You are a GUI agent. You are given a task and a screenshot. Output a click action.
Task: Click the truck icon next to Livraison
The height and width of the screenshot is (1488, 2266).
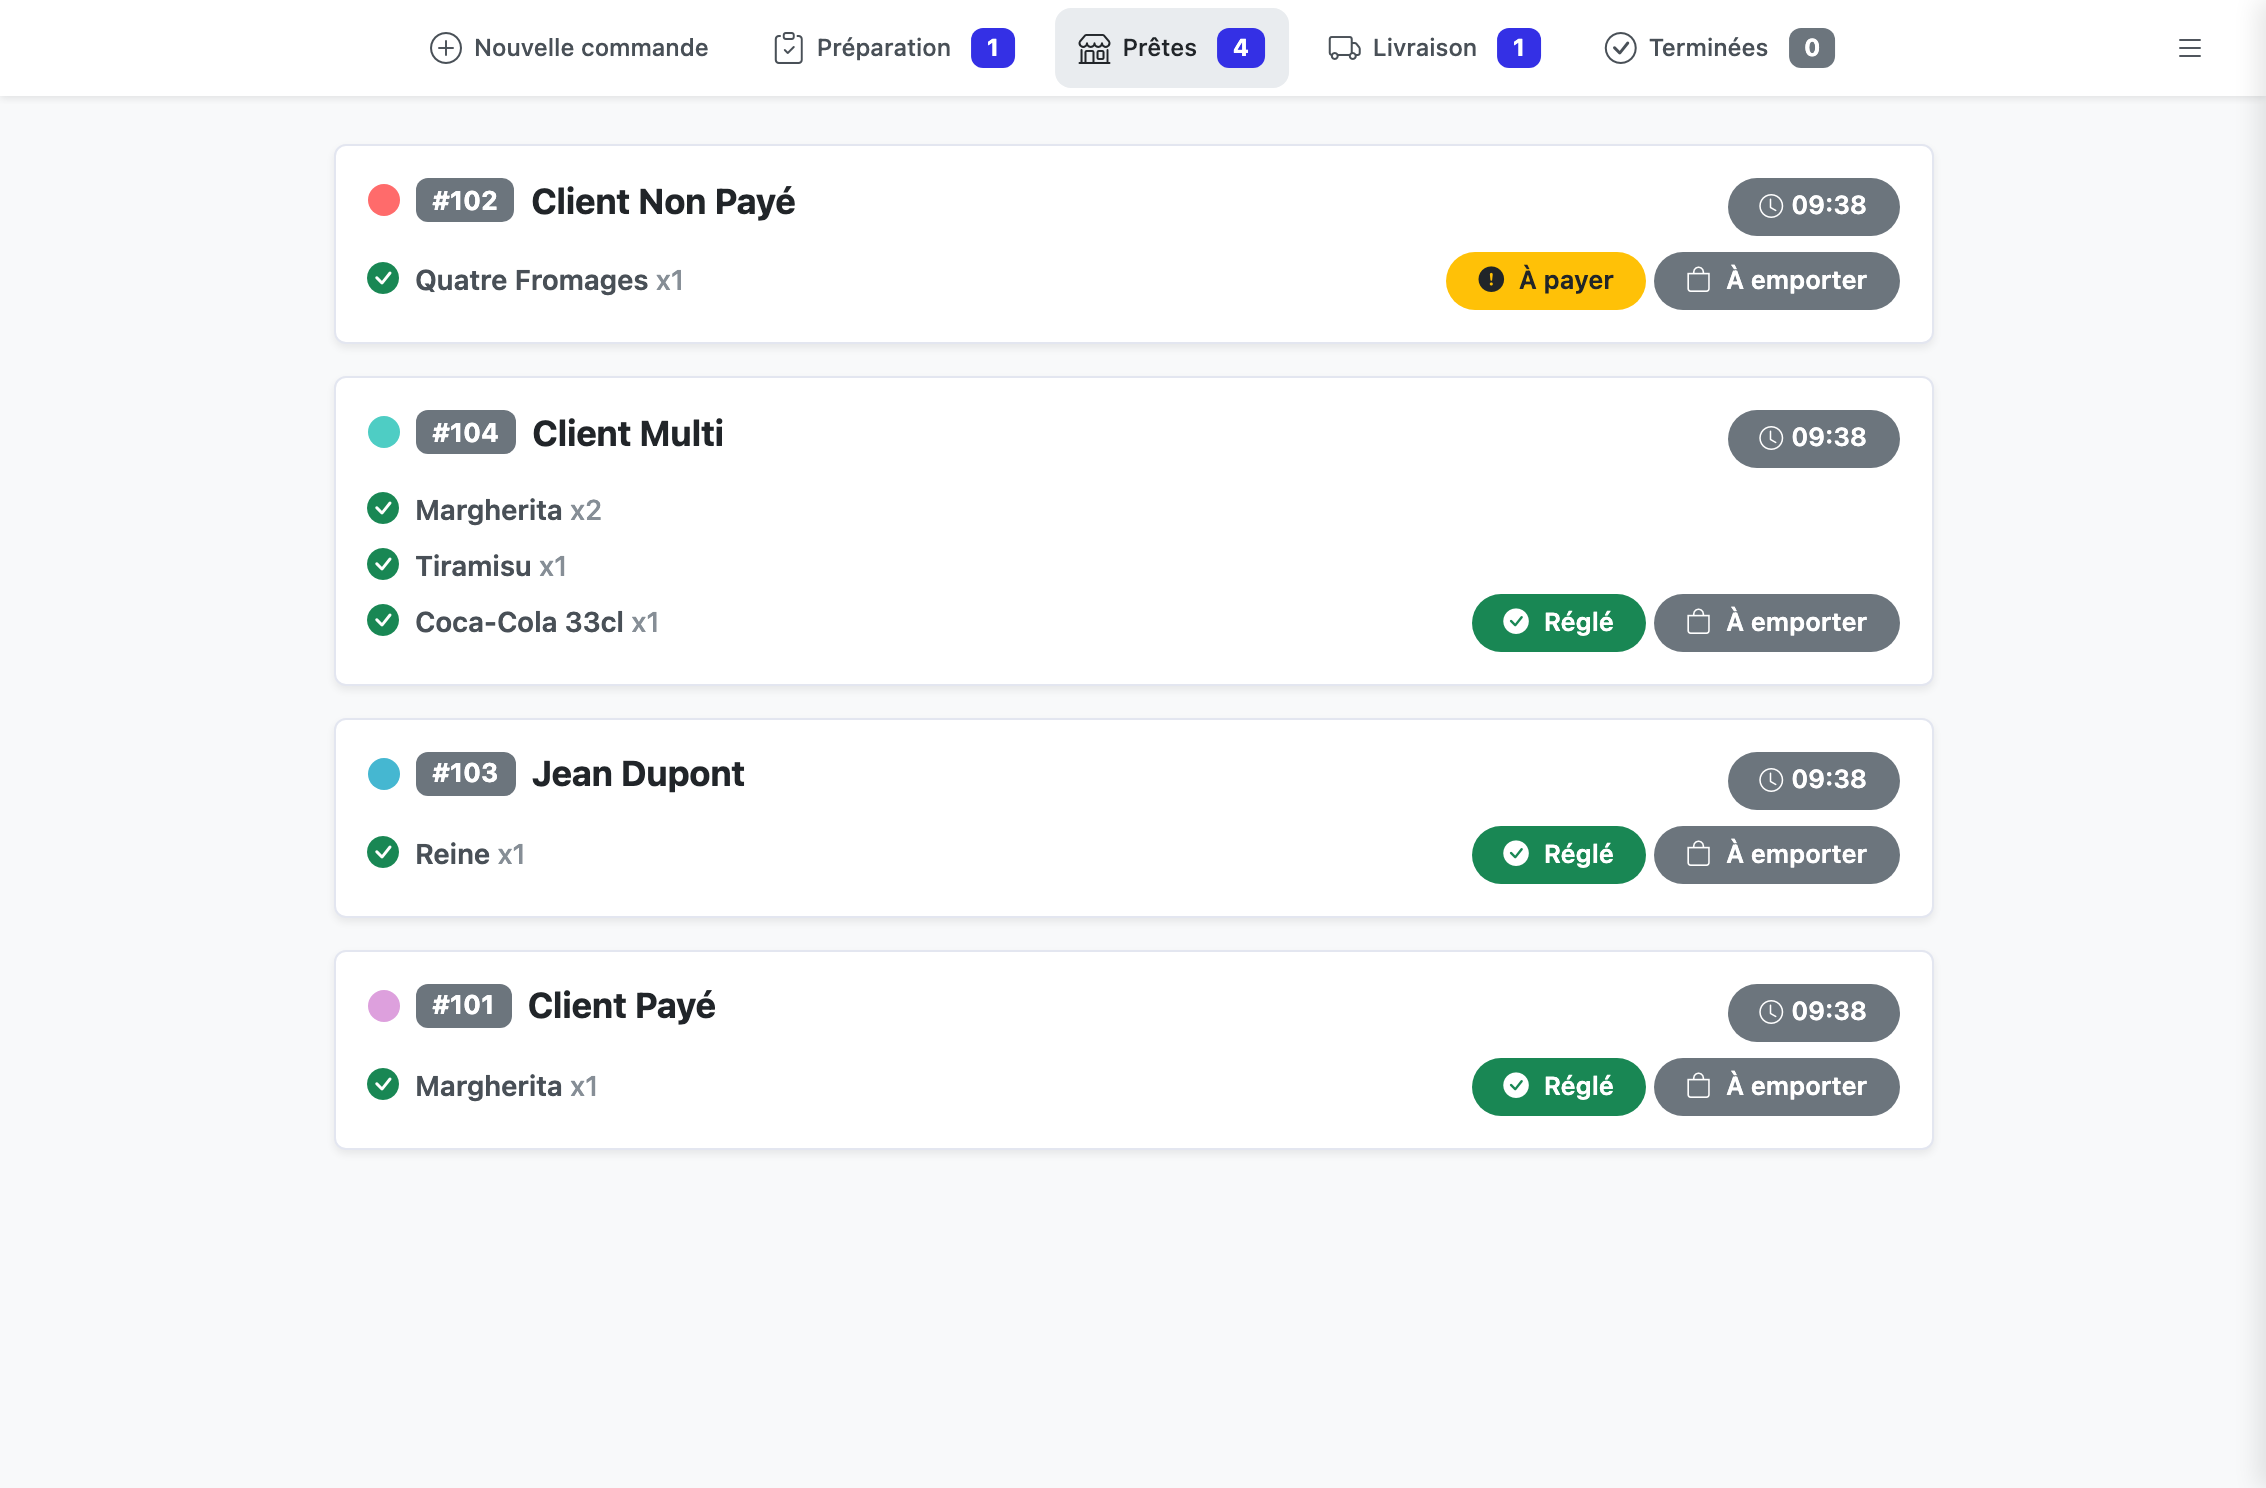click(x=1344, y=48)
